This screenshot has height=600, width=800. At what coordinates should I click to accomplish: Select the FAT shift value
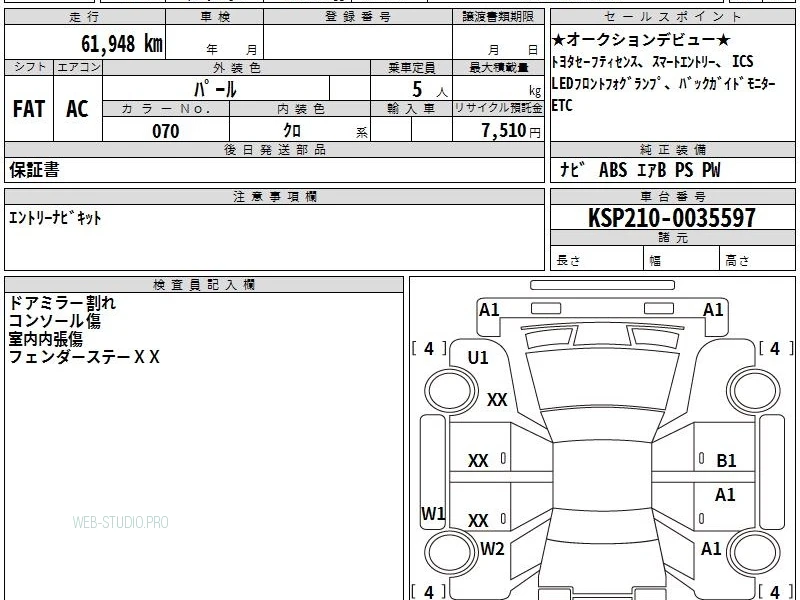(x=29, y=109)
